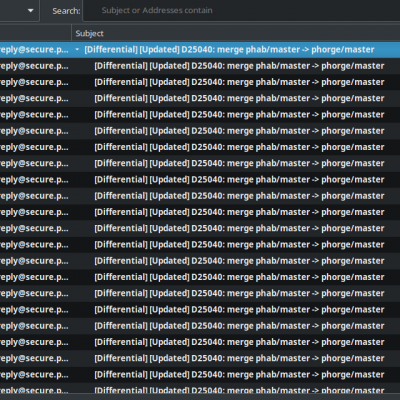Select the highlighted top D25040 thread subject
The width and height of the screenshot is (400, 400).
click(229, 50)
